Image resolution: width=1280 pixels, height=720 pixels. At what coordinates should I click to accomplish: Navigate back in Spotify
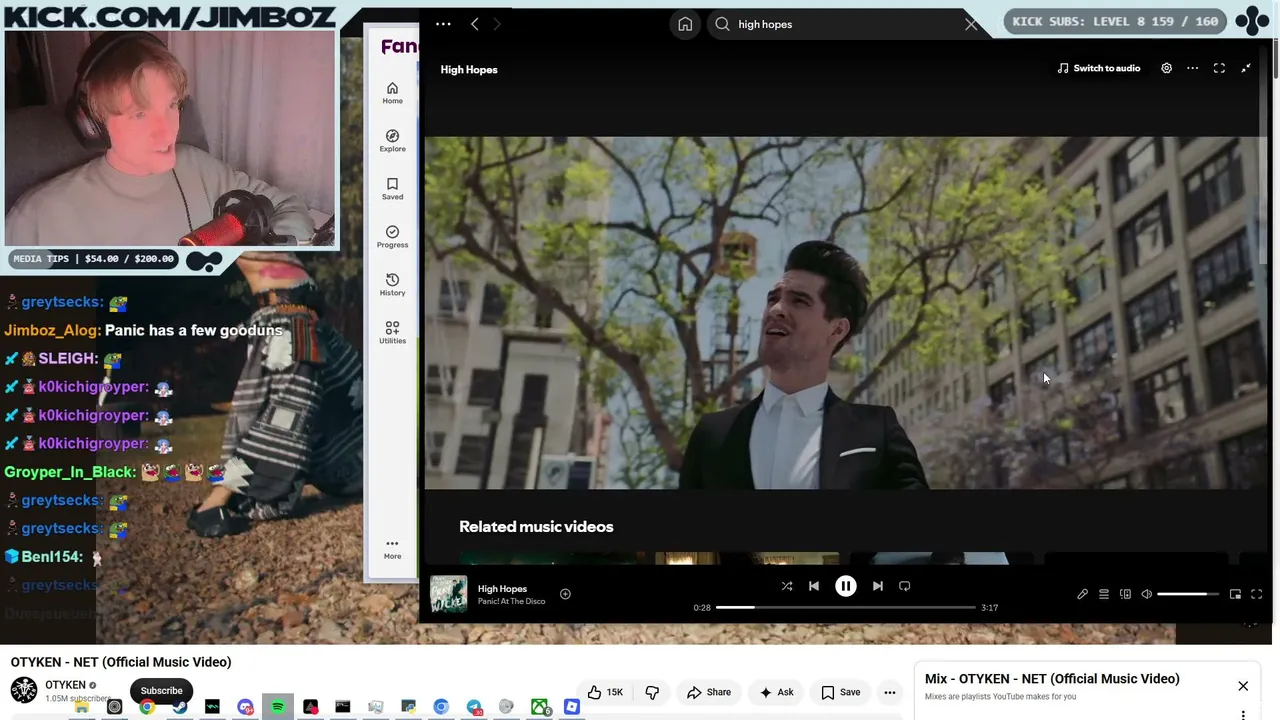475,24
